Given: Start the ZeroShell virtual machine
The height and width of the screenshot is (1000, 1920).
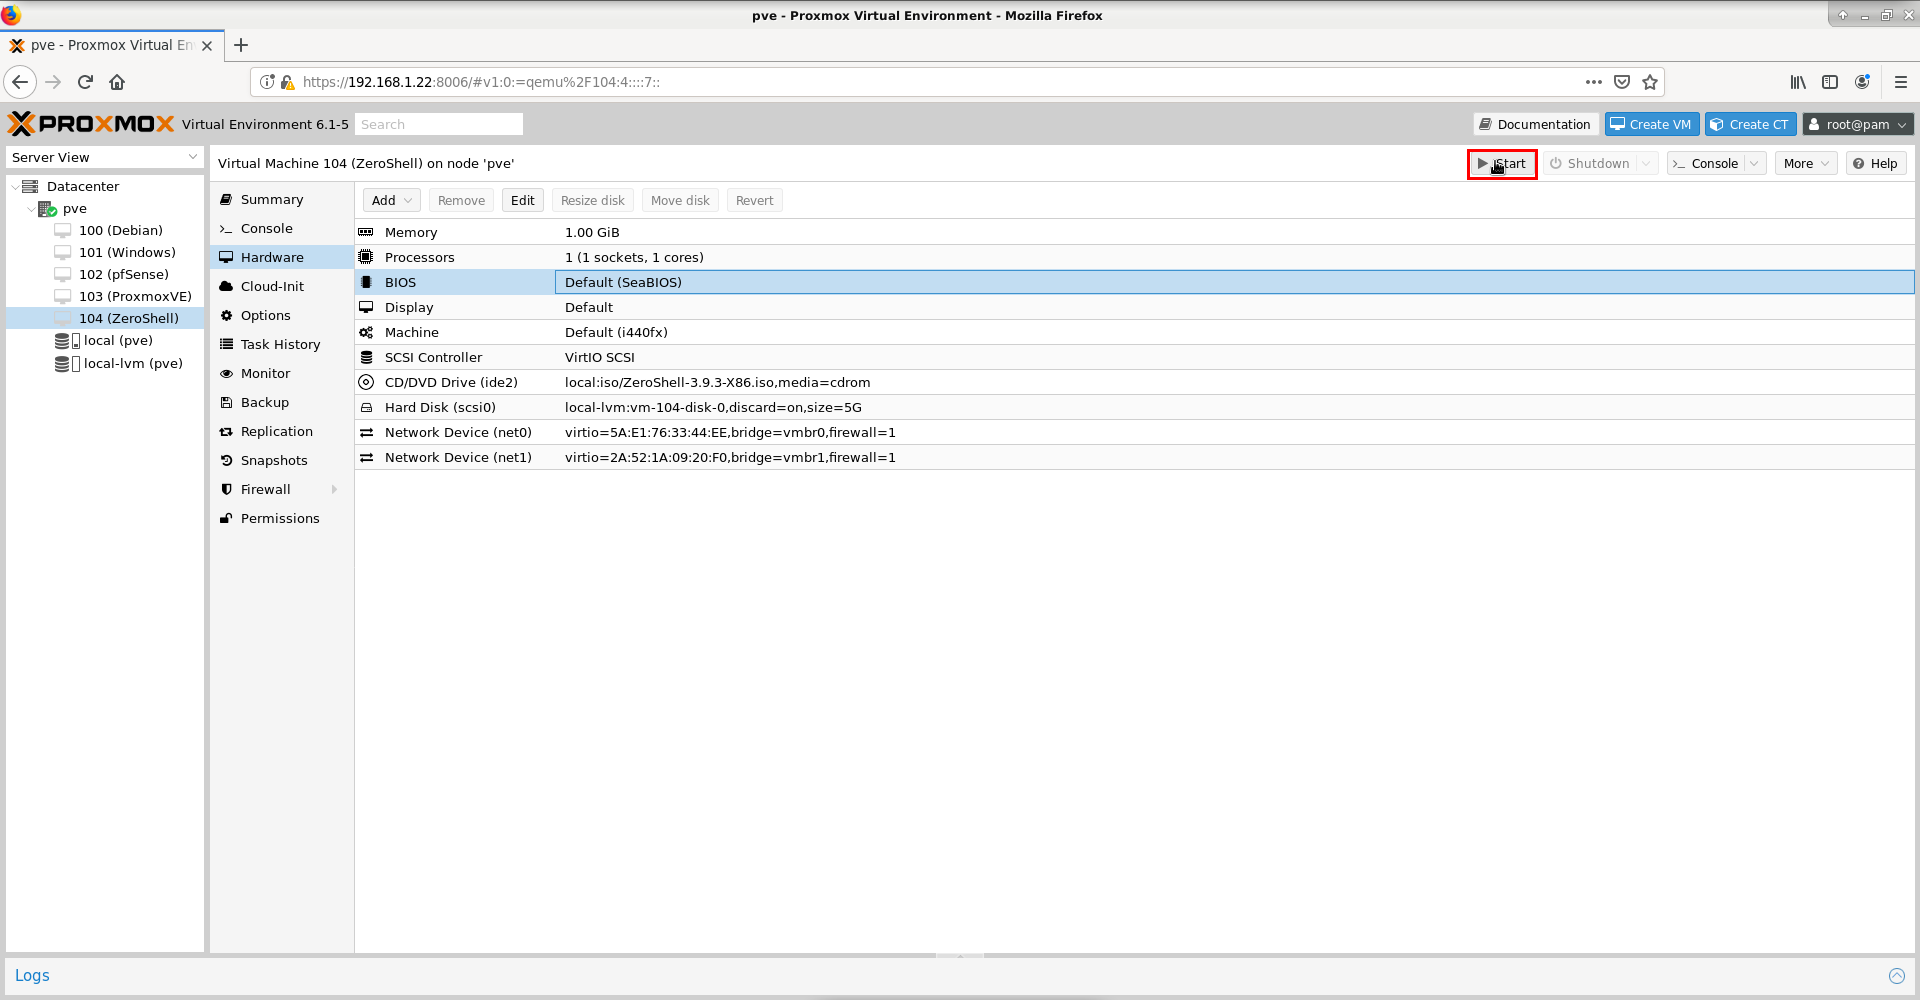Looking at the screenshot, I should (1502, 163).
